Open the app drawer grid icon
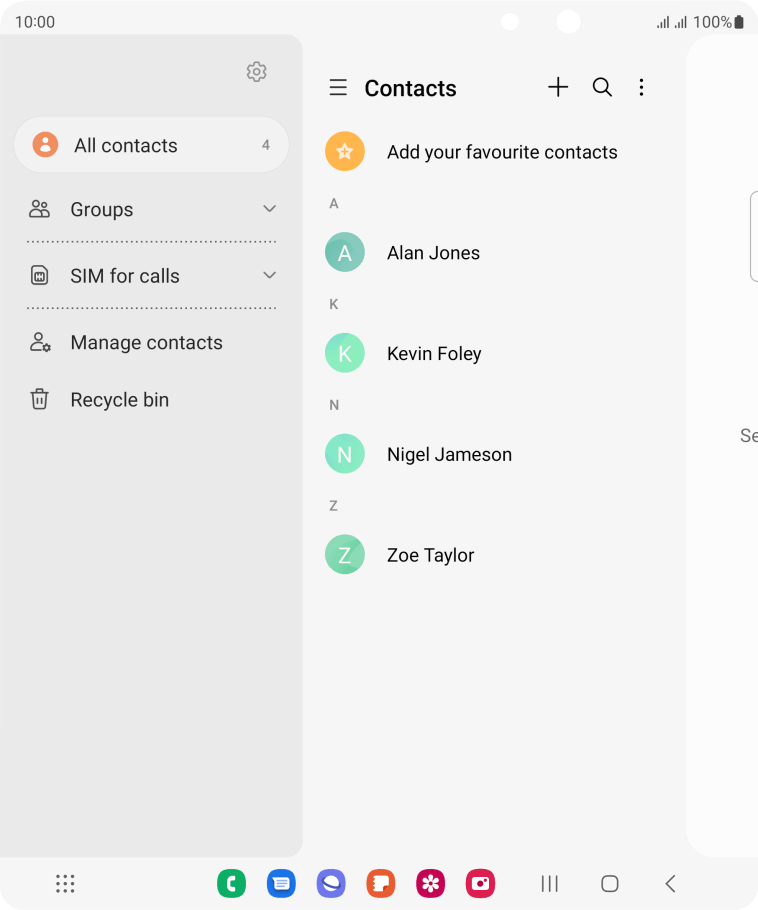 (x=65, y=883)
